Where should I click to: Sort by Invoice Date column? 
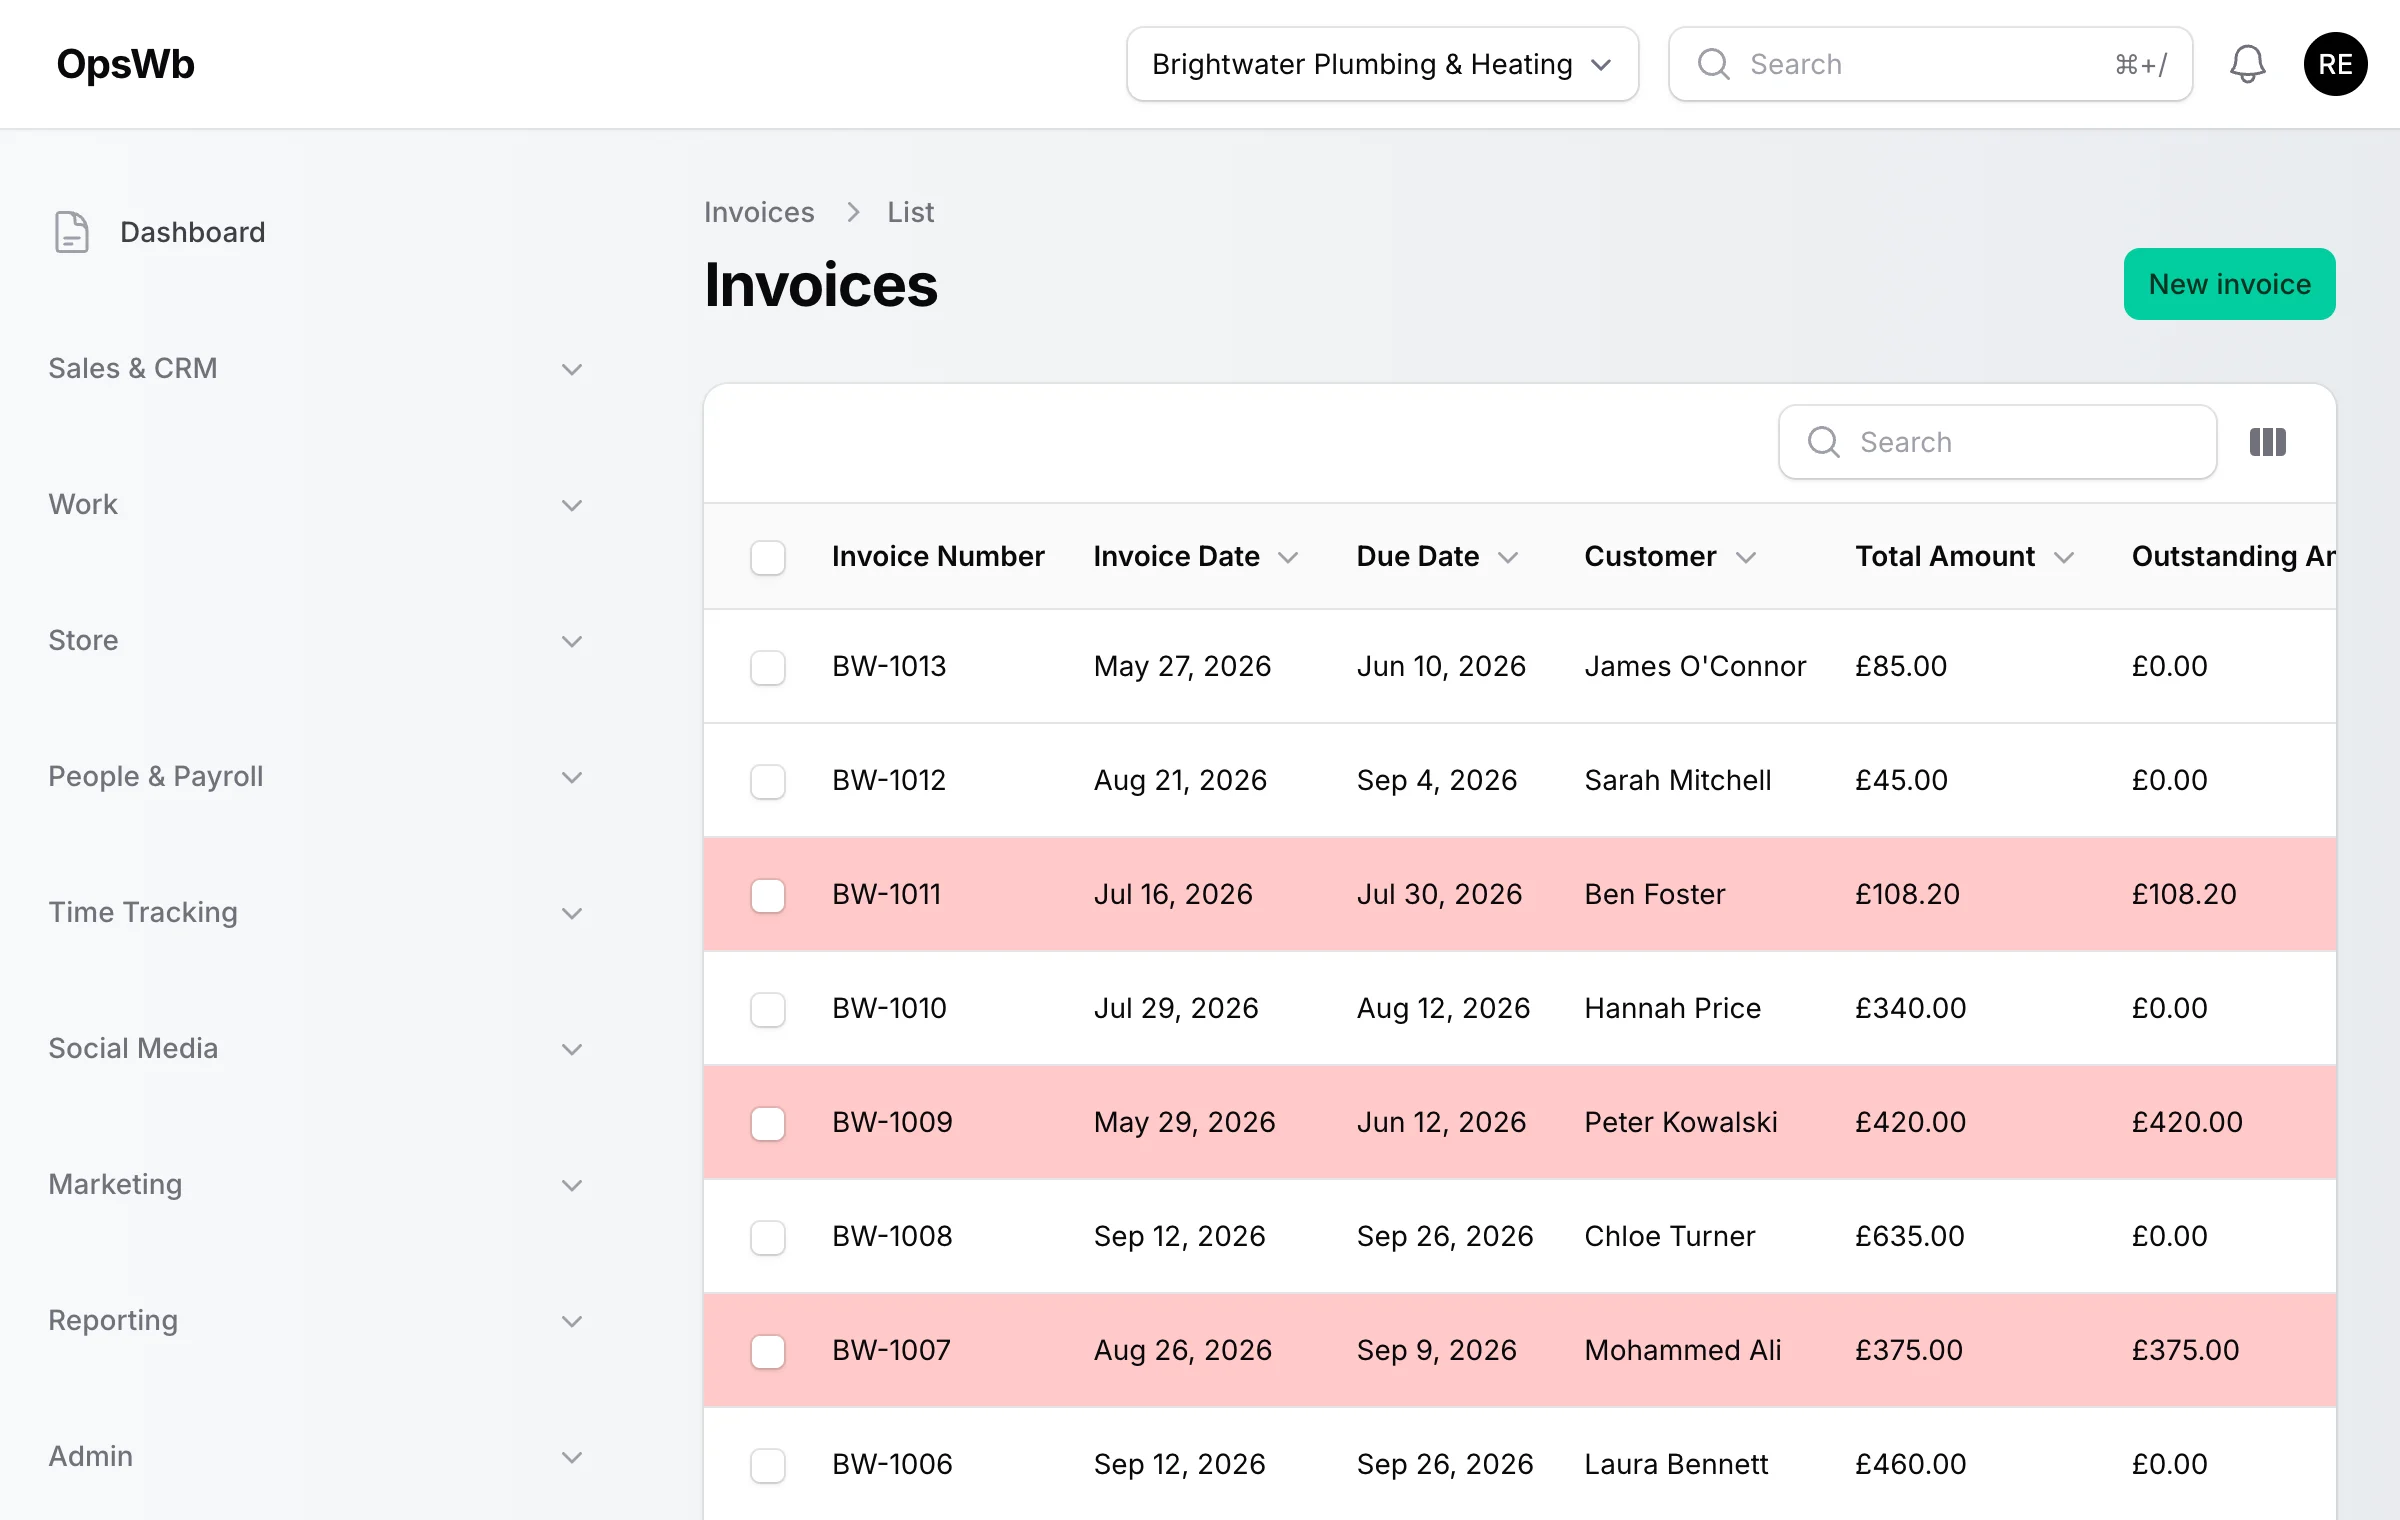point(1195,556)
